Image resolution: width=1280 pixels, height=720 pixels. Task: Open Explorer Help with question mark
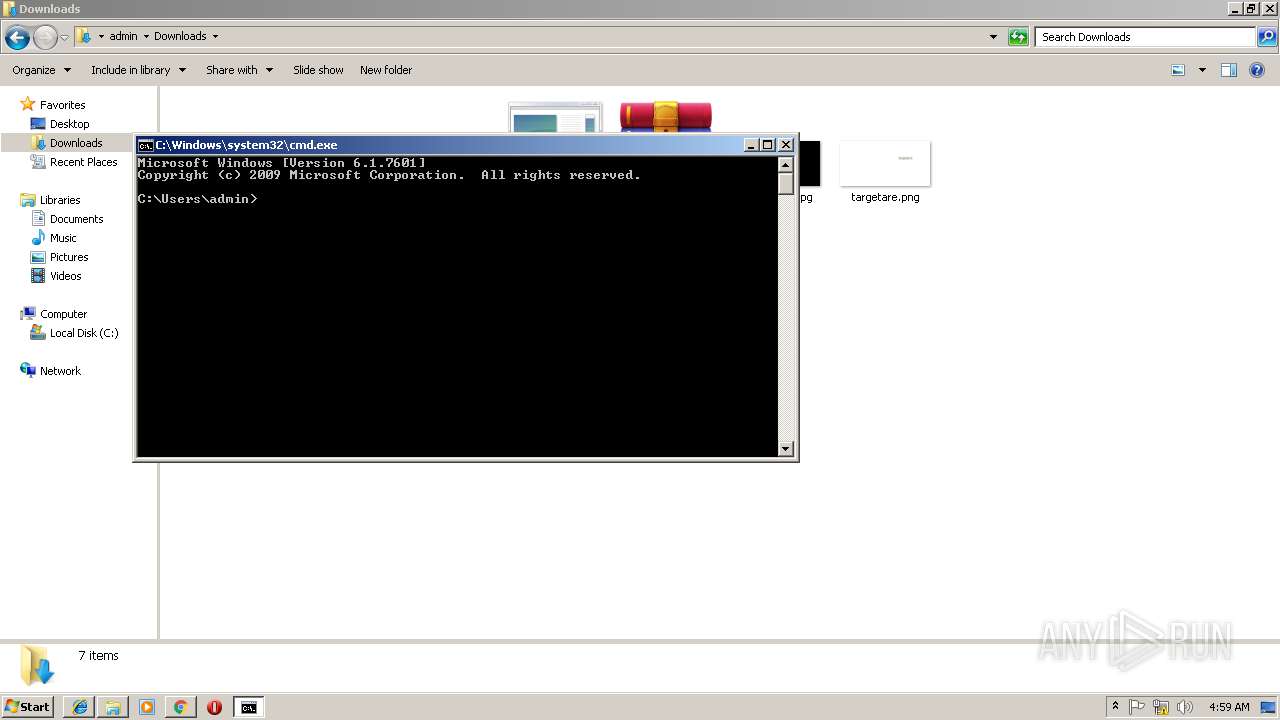(1257, 70)
